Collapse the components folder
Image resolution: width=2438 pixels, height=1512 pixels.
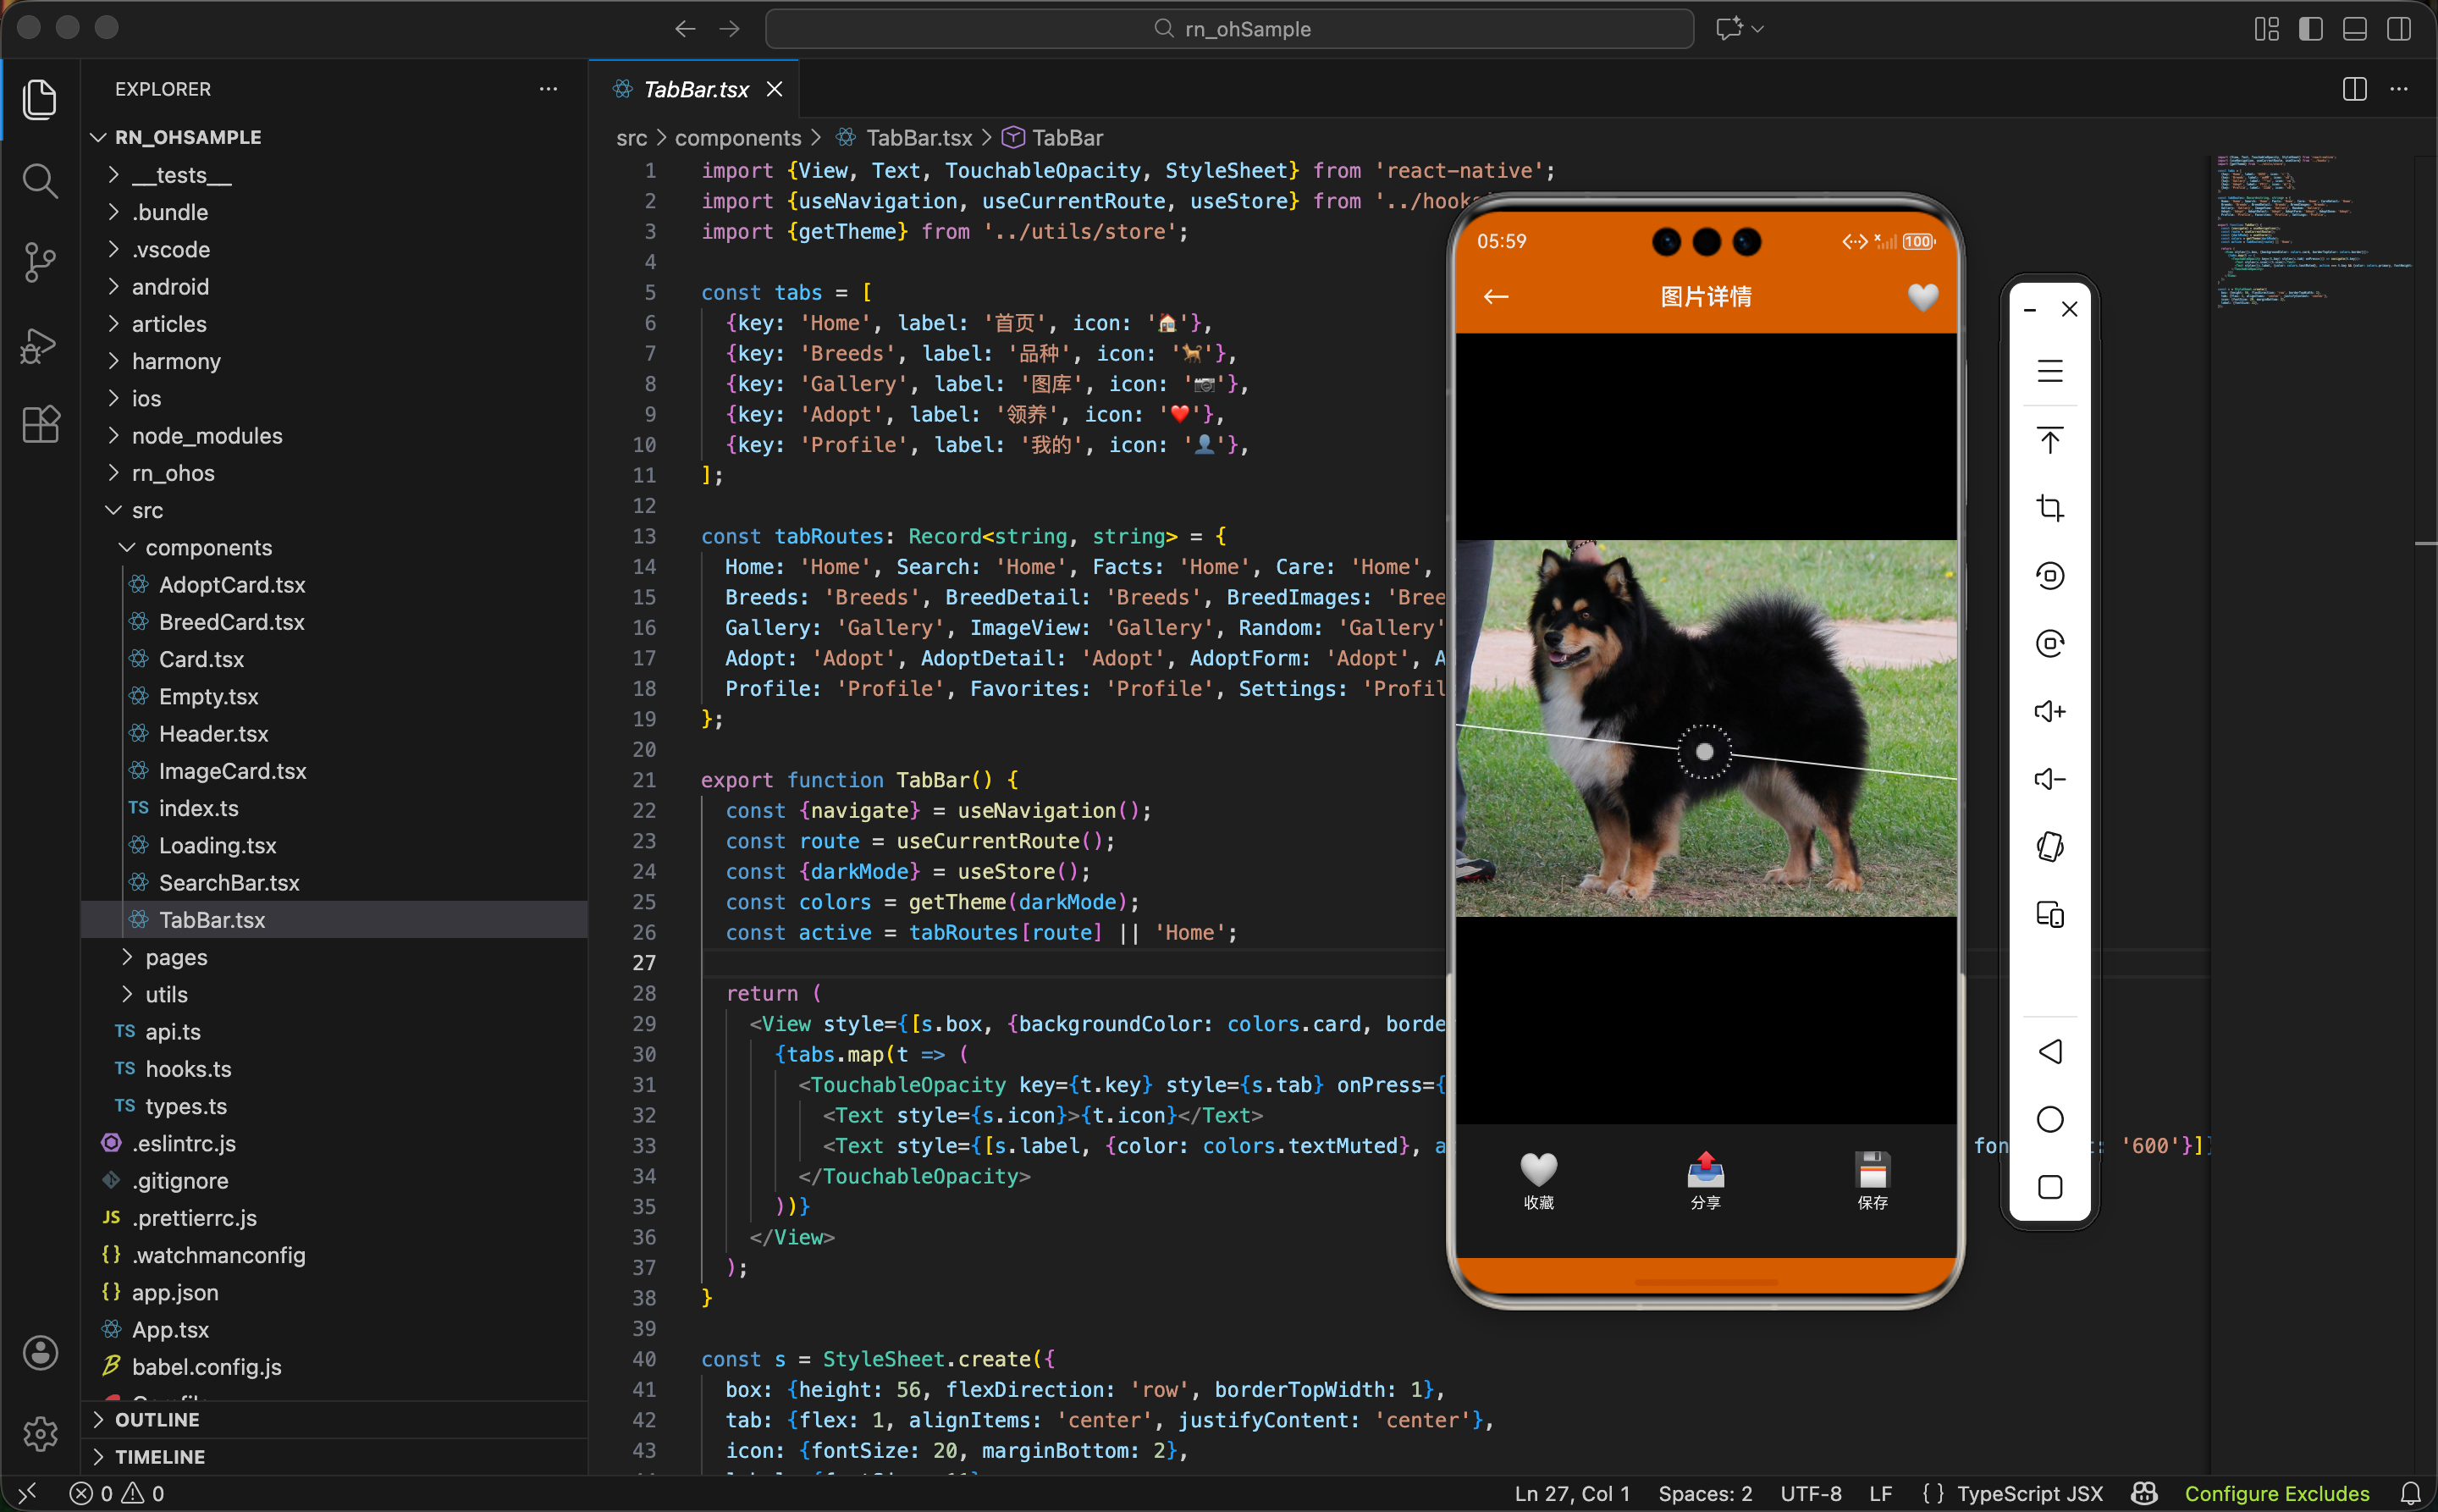pos(208,547)
